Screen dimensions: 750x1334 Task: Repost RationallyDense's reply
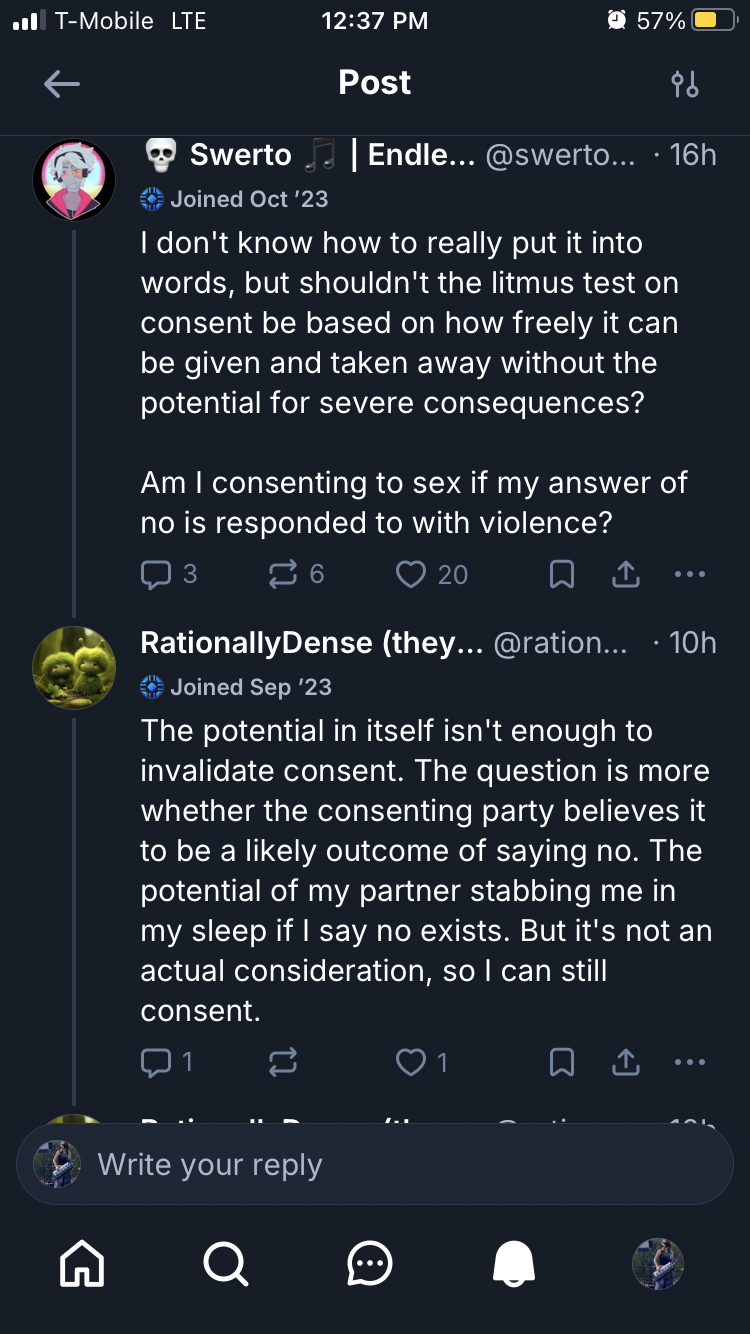coord(283,1062)
